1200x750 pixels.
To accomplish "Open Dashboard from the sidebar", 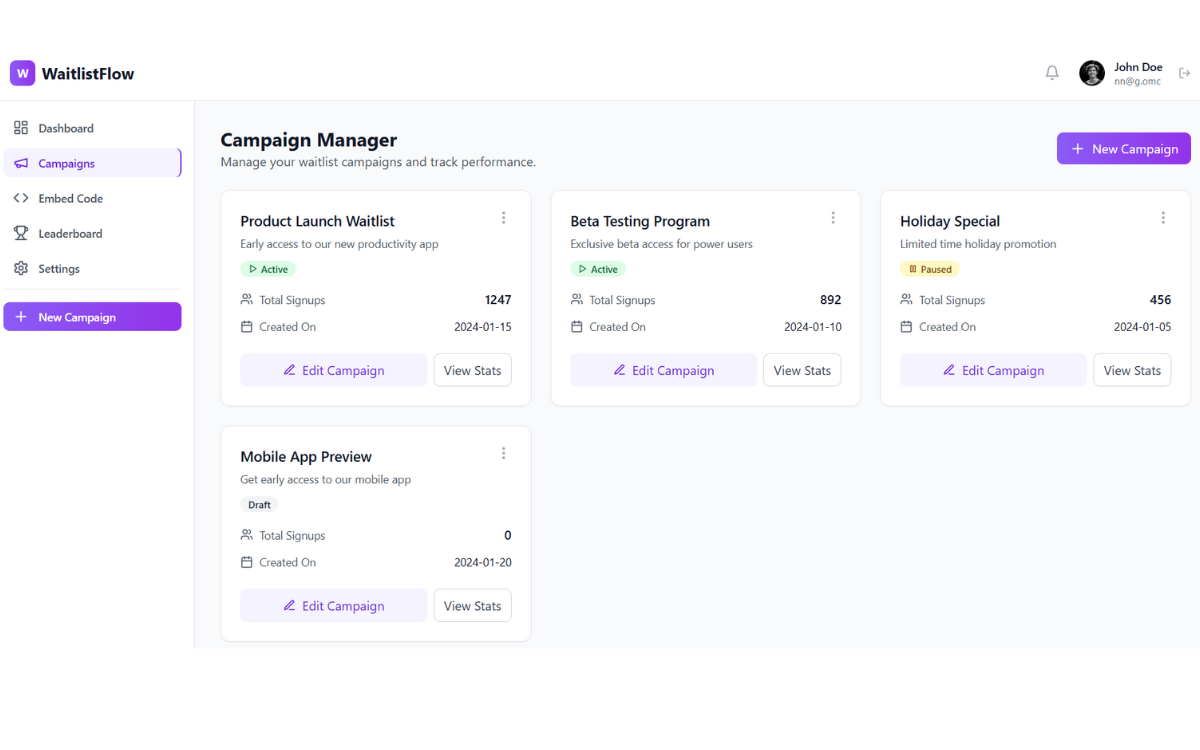I will tap(66, 128).
